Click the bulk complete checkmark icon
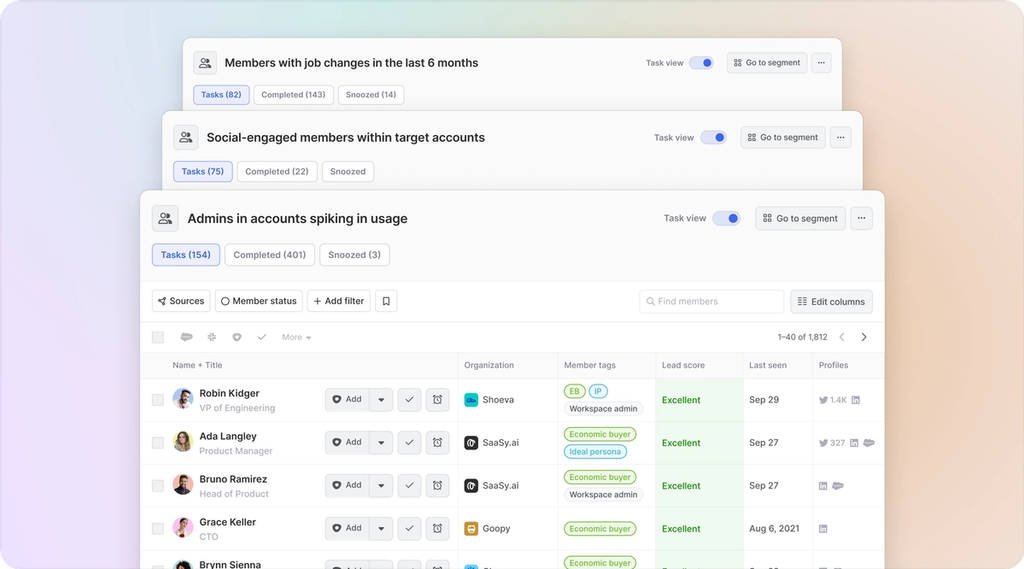The width and height of the screenshot is (1024, 569). pos(262,337)
